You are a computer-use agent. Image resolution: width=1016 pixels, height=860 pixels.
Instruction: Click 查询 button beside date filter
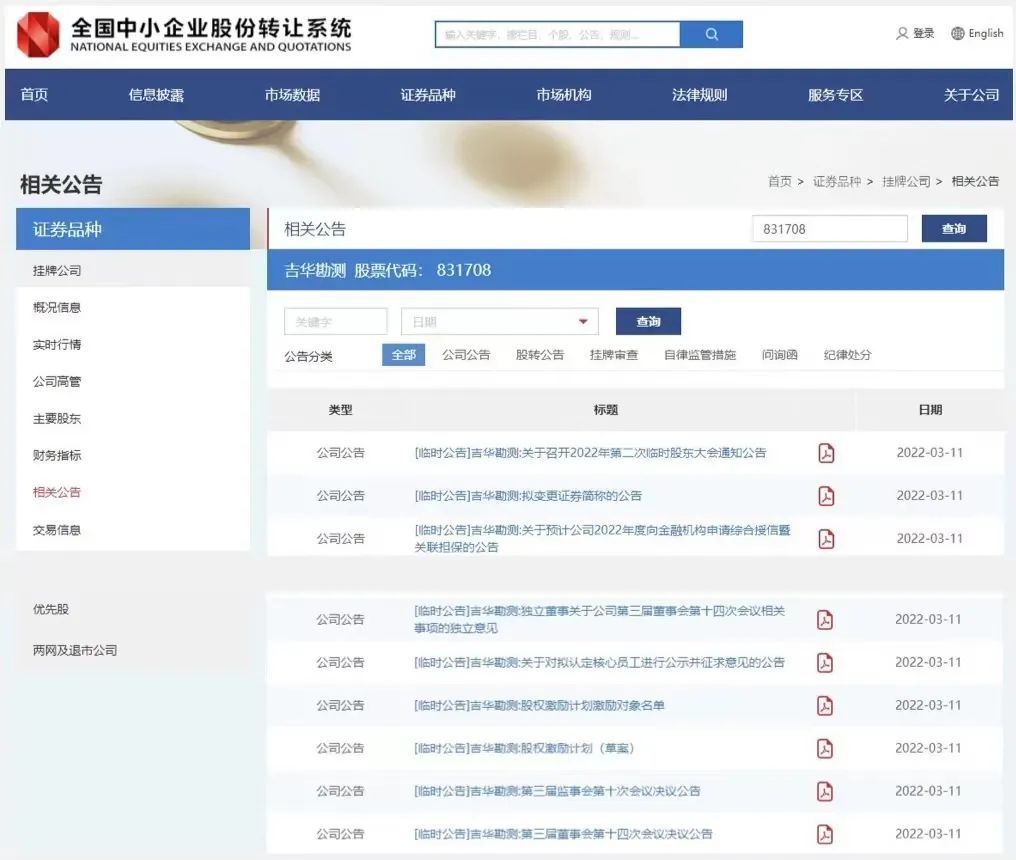coord(648,321)
